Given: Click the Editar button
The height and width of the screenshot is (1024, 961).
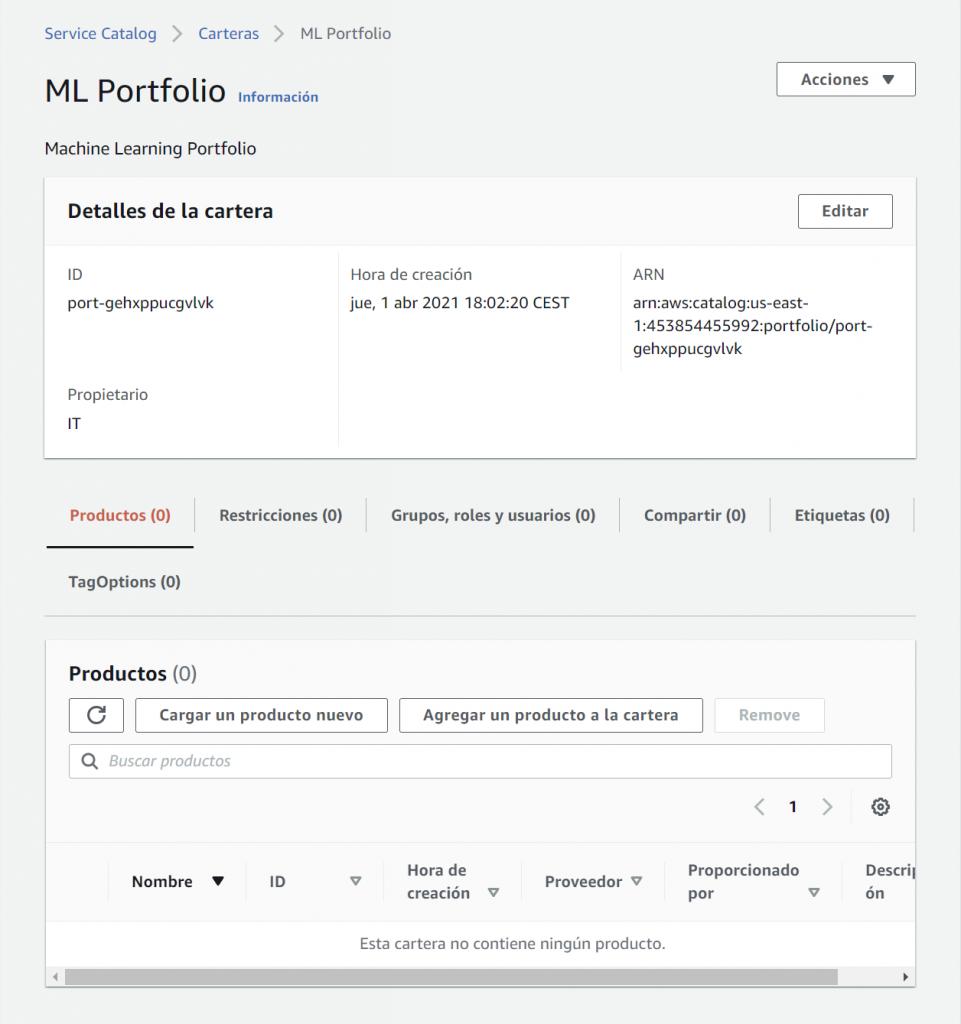Looking at the screenshot, I should 844,211.
